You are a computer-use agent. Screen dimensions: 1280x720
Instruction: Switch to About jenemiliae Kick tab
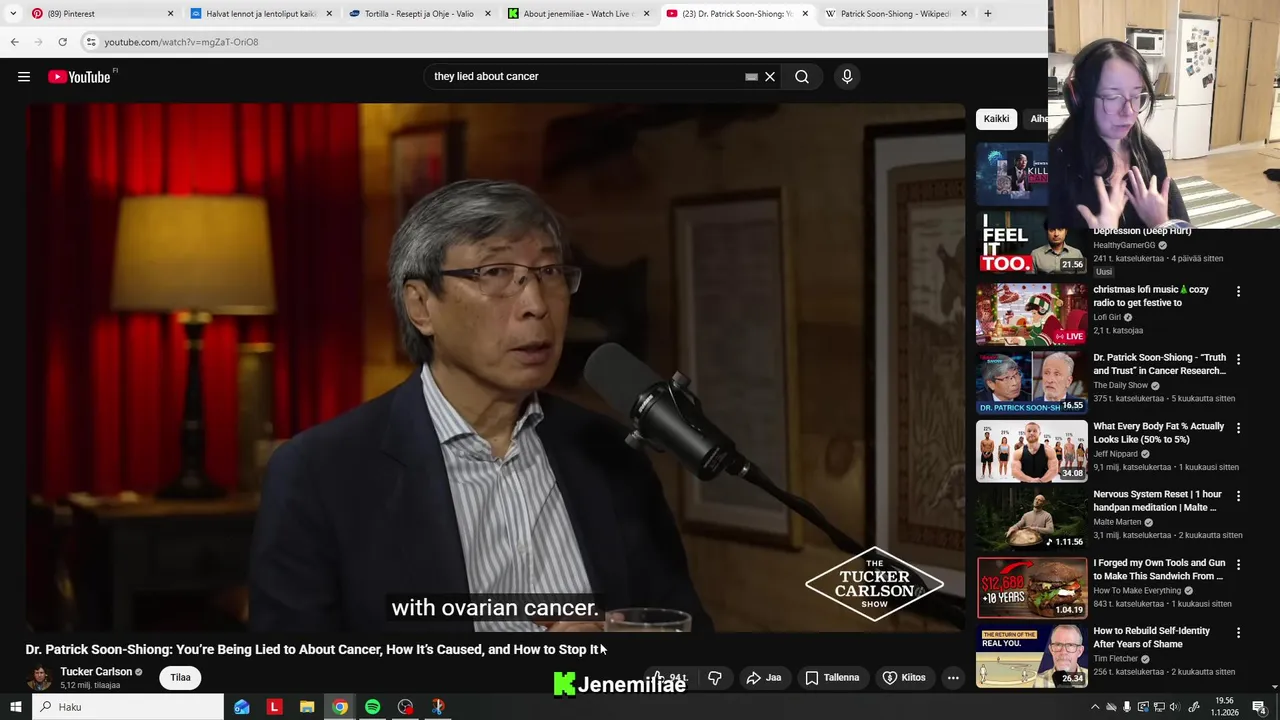coord(578,14)
